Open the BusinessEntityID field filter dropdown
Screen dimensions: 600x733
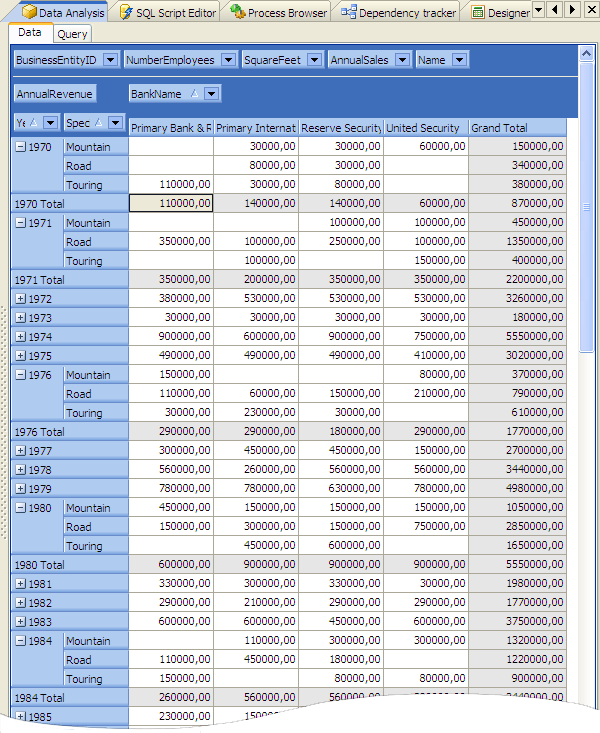110,60
